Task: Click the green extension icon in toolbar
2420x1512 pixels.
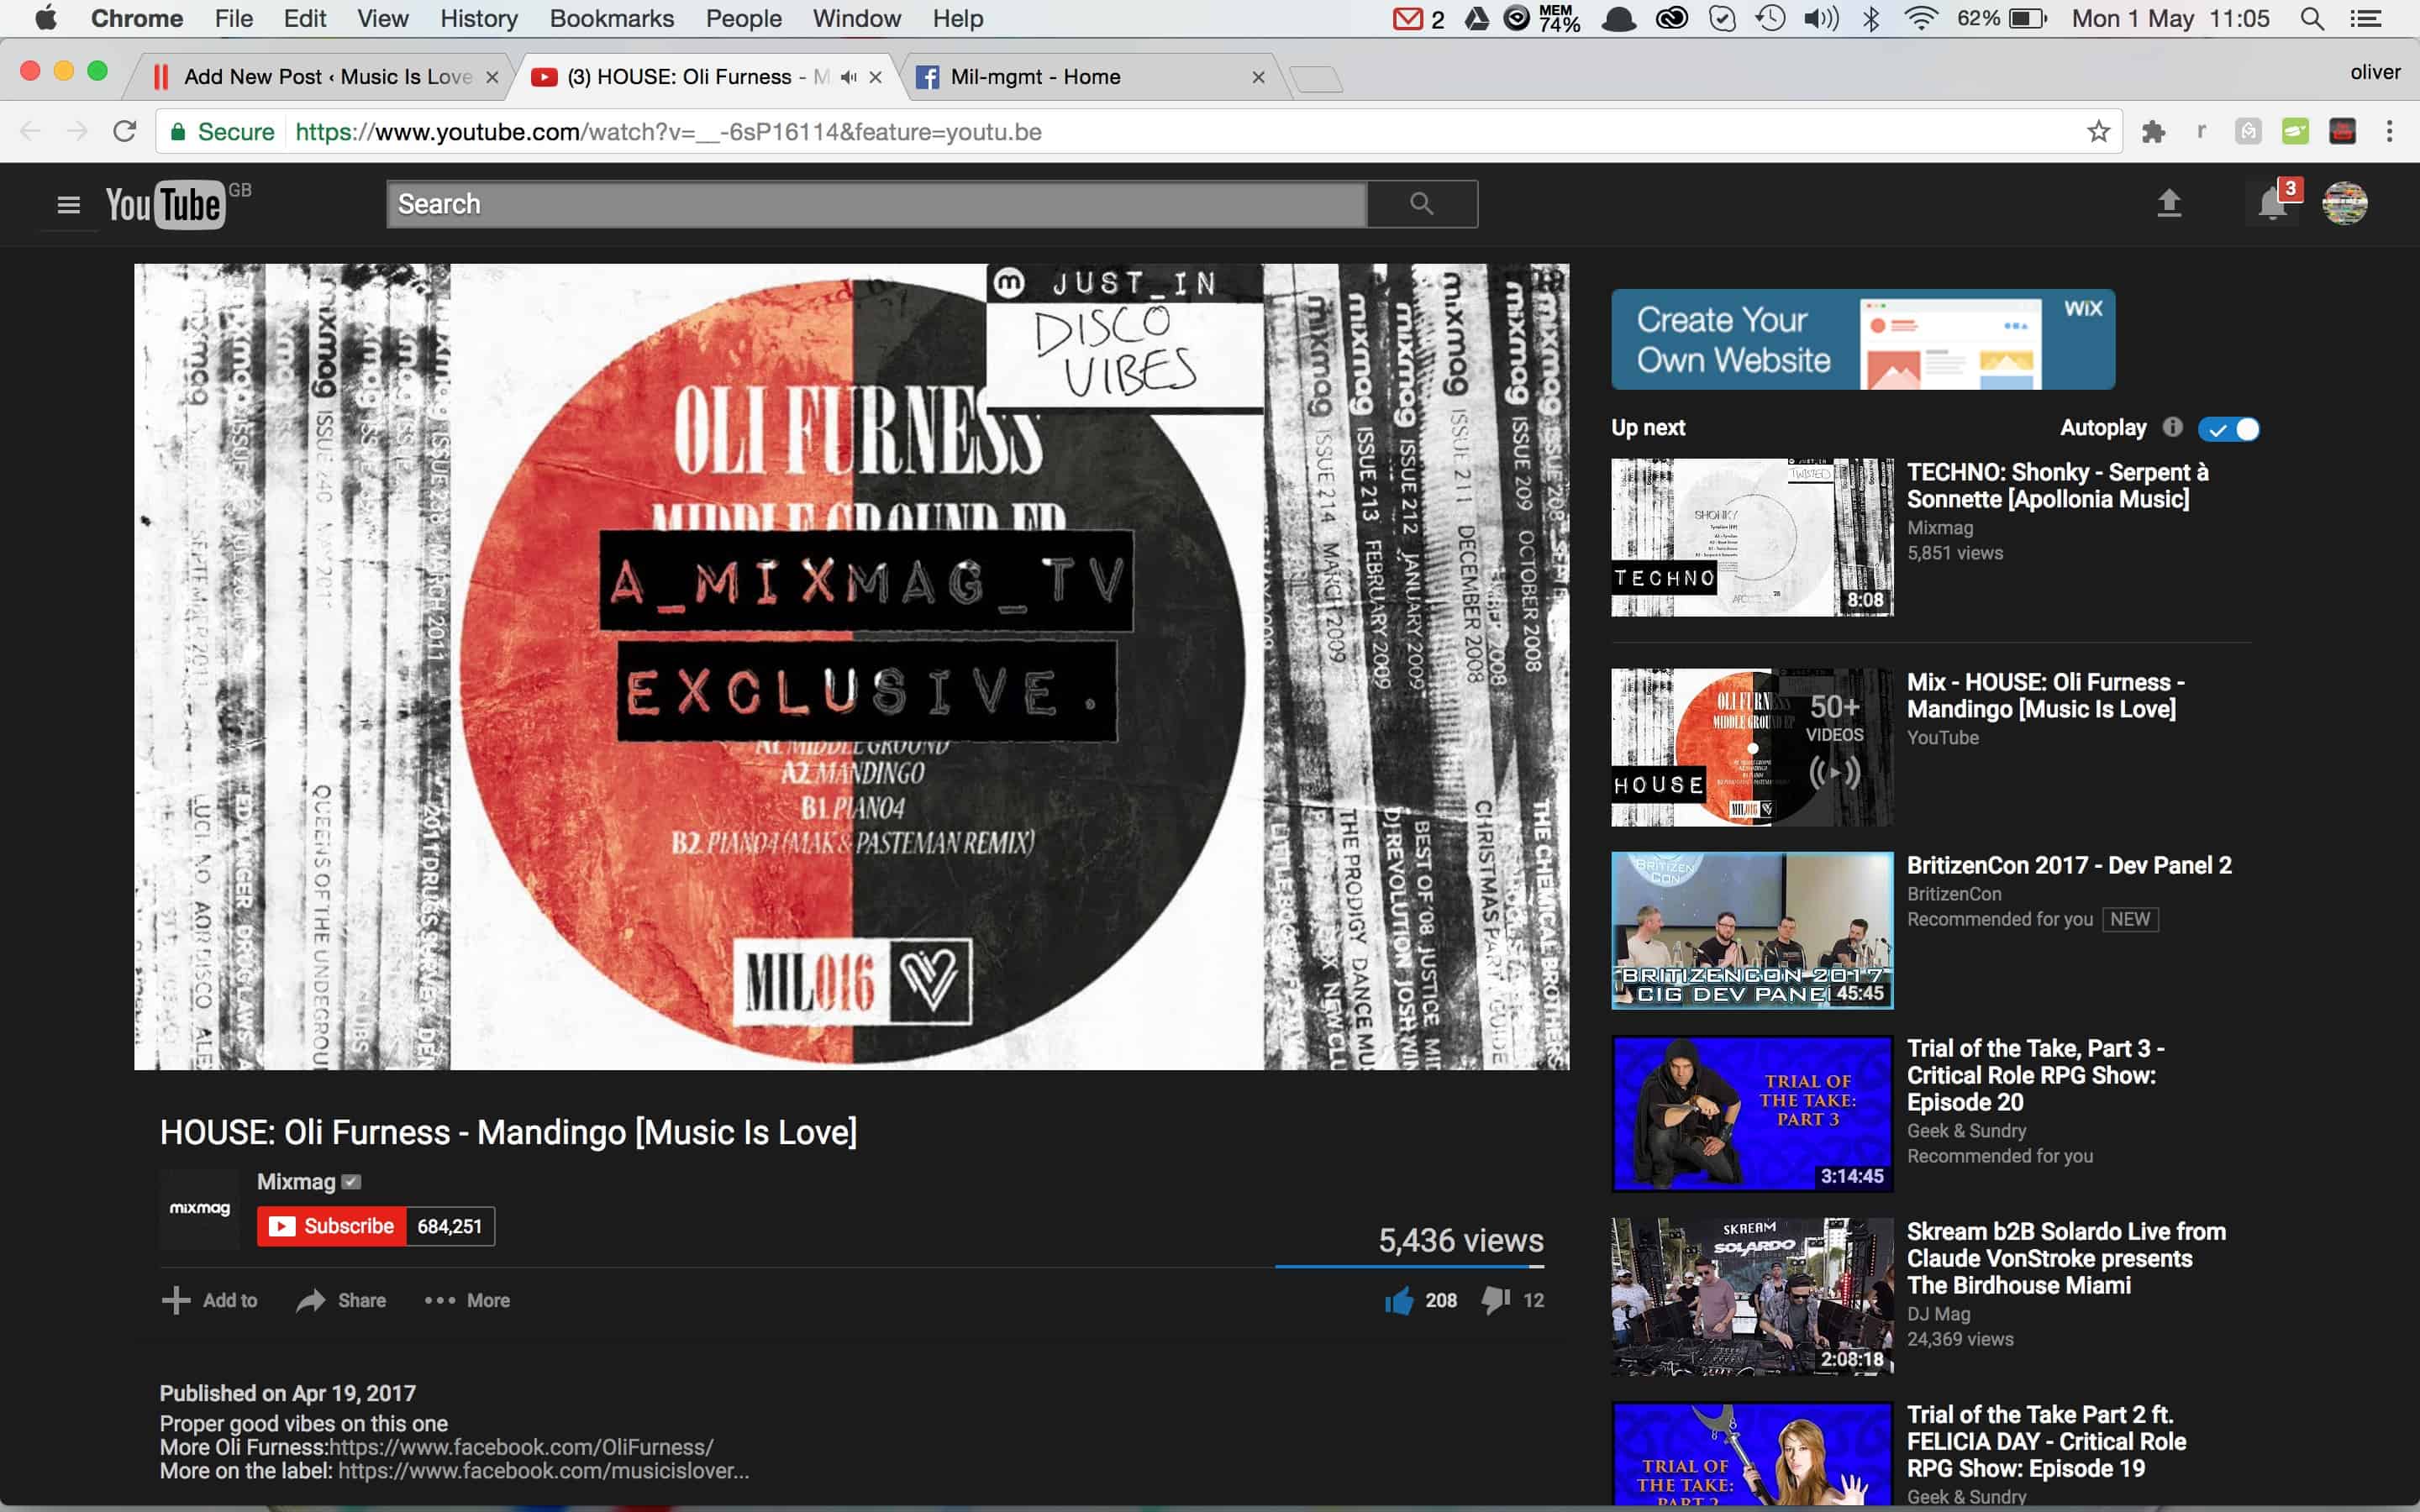Action: [x=2295, y=132]
